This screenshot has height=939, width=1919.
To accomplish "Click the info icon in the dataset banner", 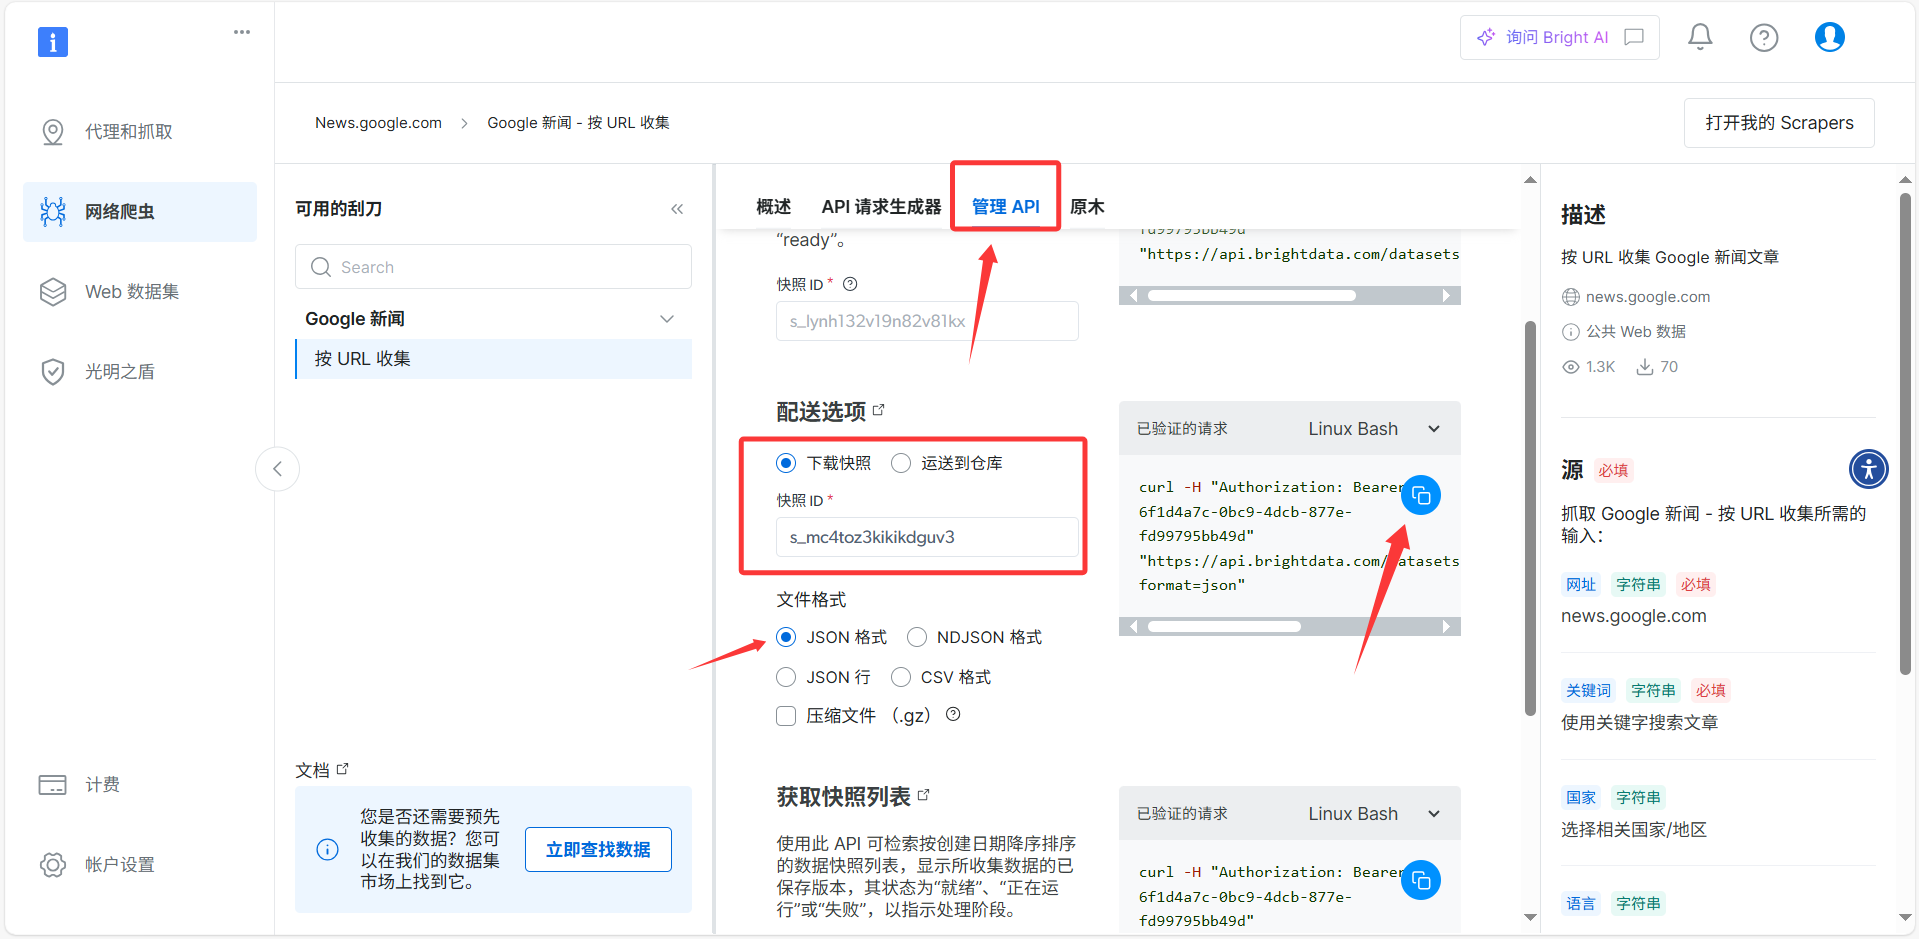I will [327, 850].
